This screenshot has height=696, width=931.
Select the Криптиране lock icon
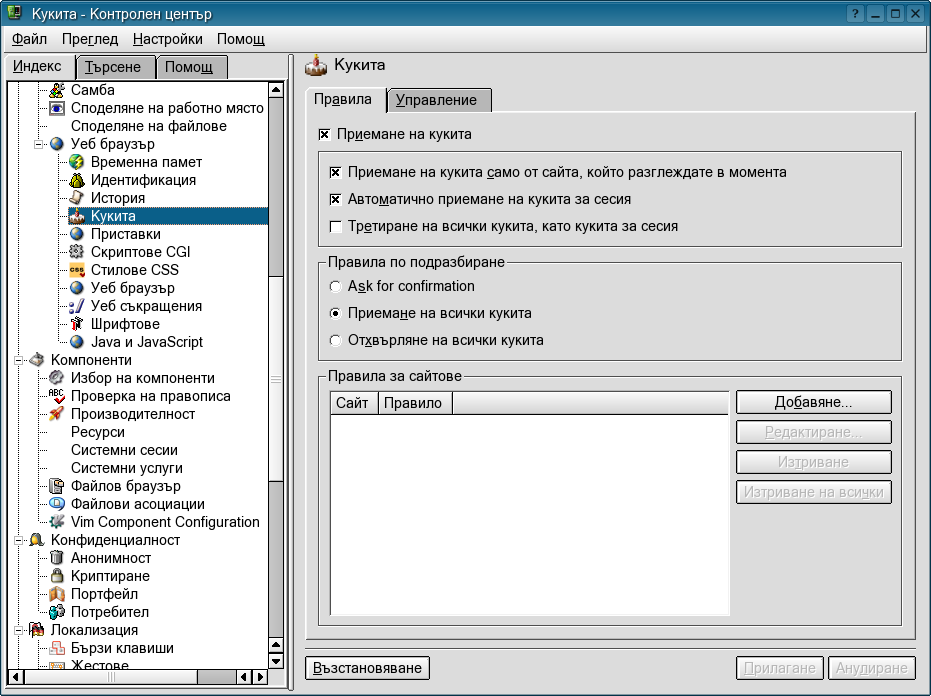click(57, 576)
